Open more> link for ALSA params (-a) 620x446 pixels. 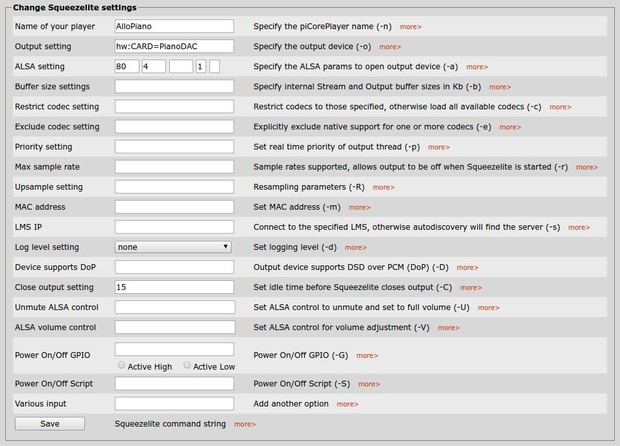pos(477,67)
